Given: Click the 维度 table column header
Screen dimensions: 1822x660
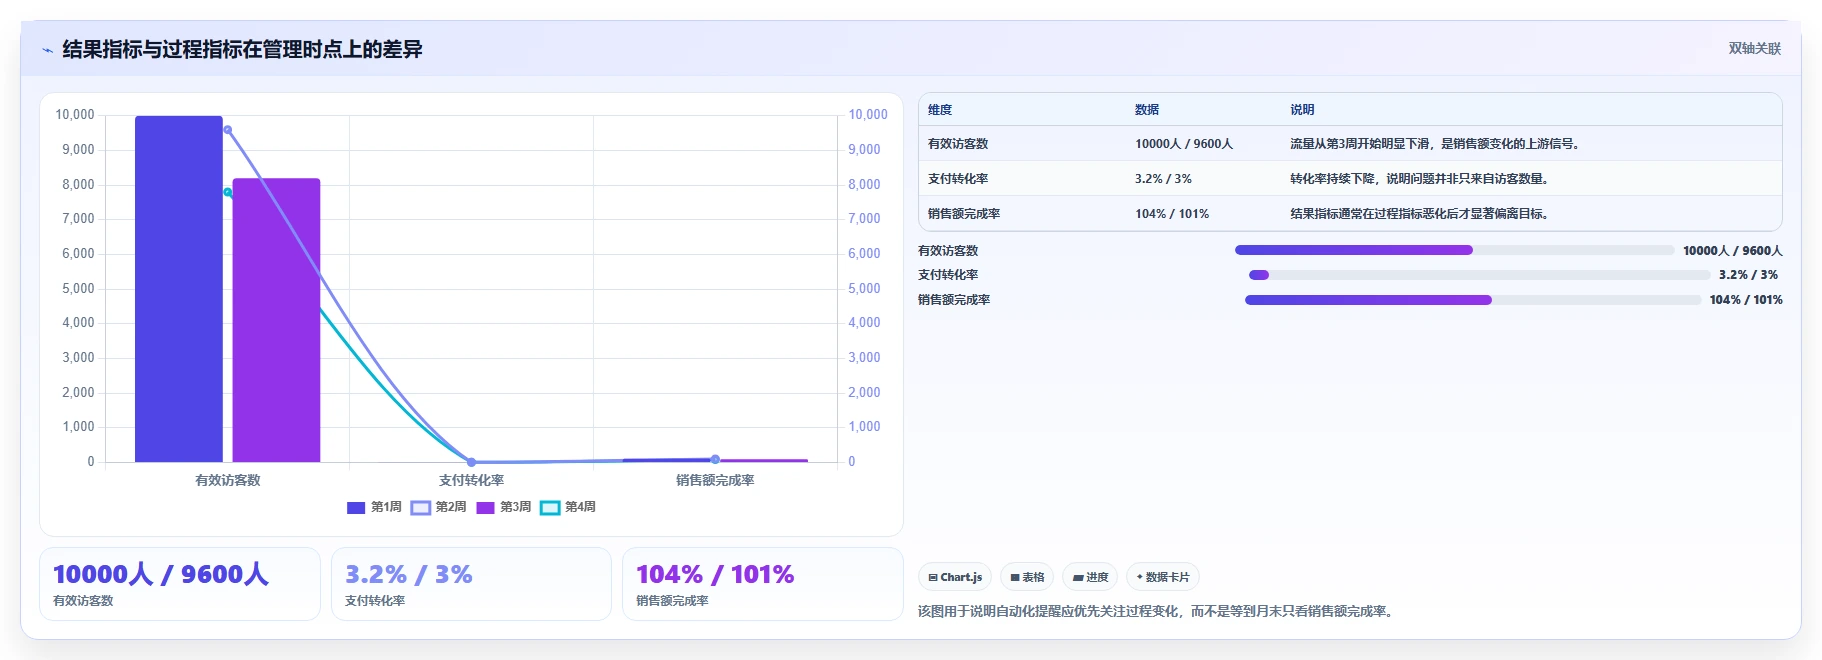Looking at the screenshot, I should click(x=940, y=110).
